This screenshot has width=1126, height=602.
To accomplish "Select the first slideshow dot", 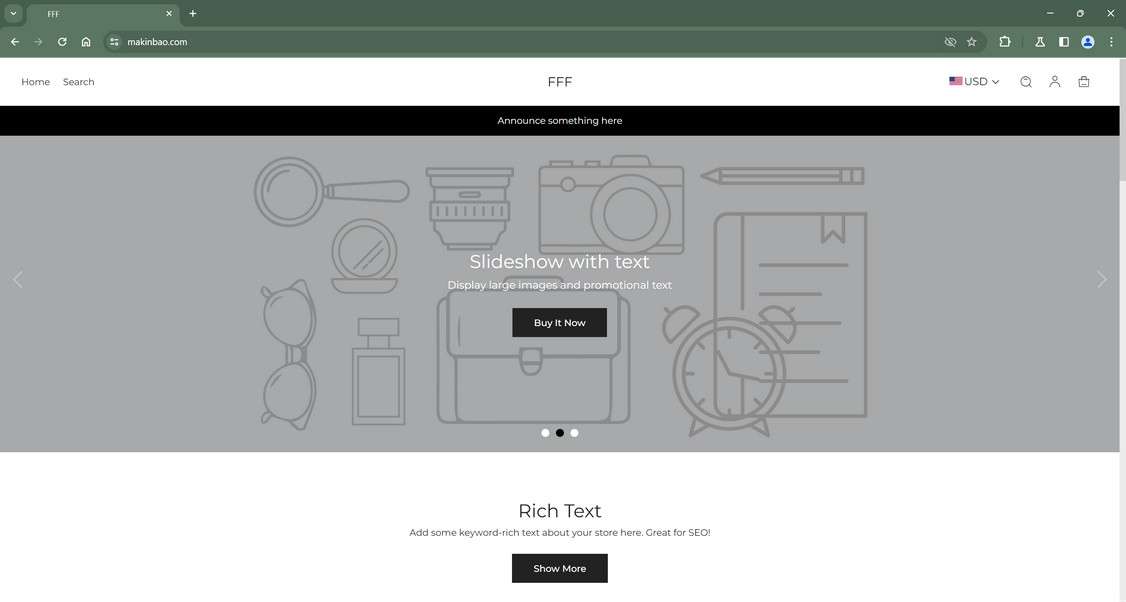I will [x=545, y=432].
